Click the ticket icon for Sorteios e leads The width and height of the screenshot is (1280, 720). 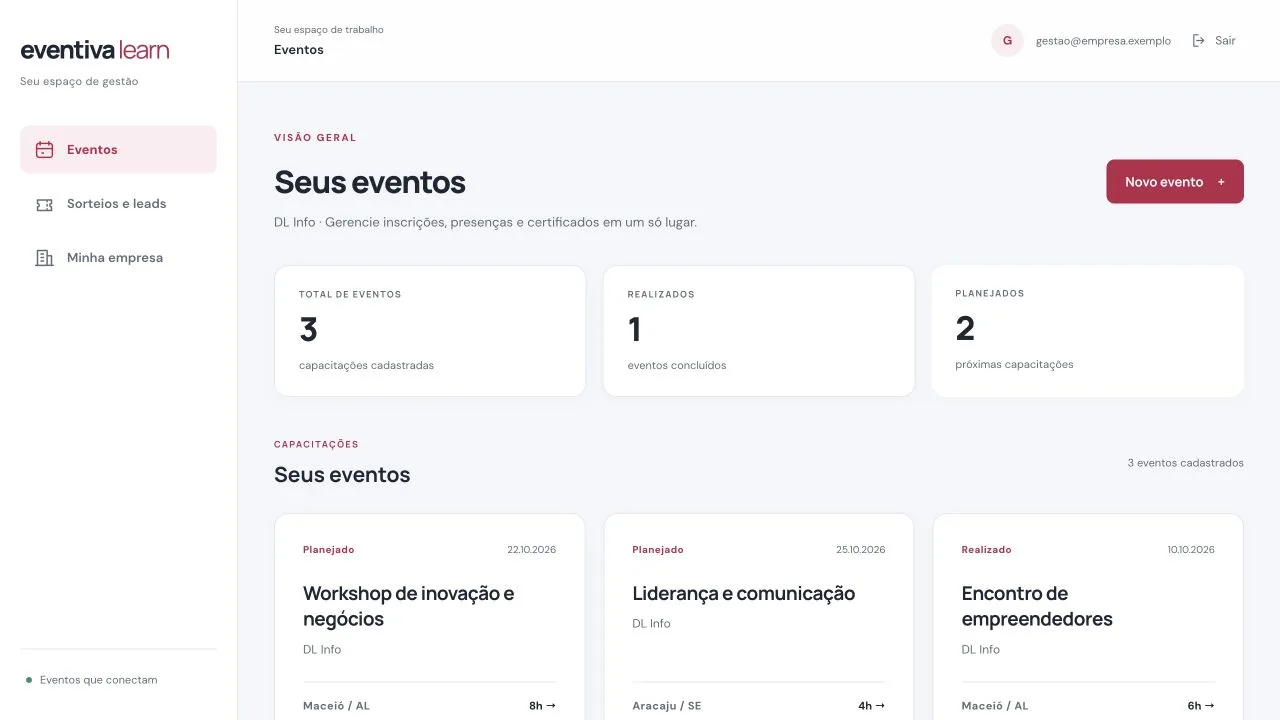44,204
